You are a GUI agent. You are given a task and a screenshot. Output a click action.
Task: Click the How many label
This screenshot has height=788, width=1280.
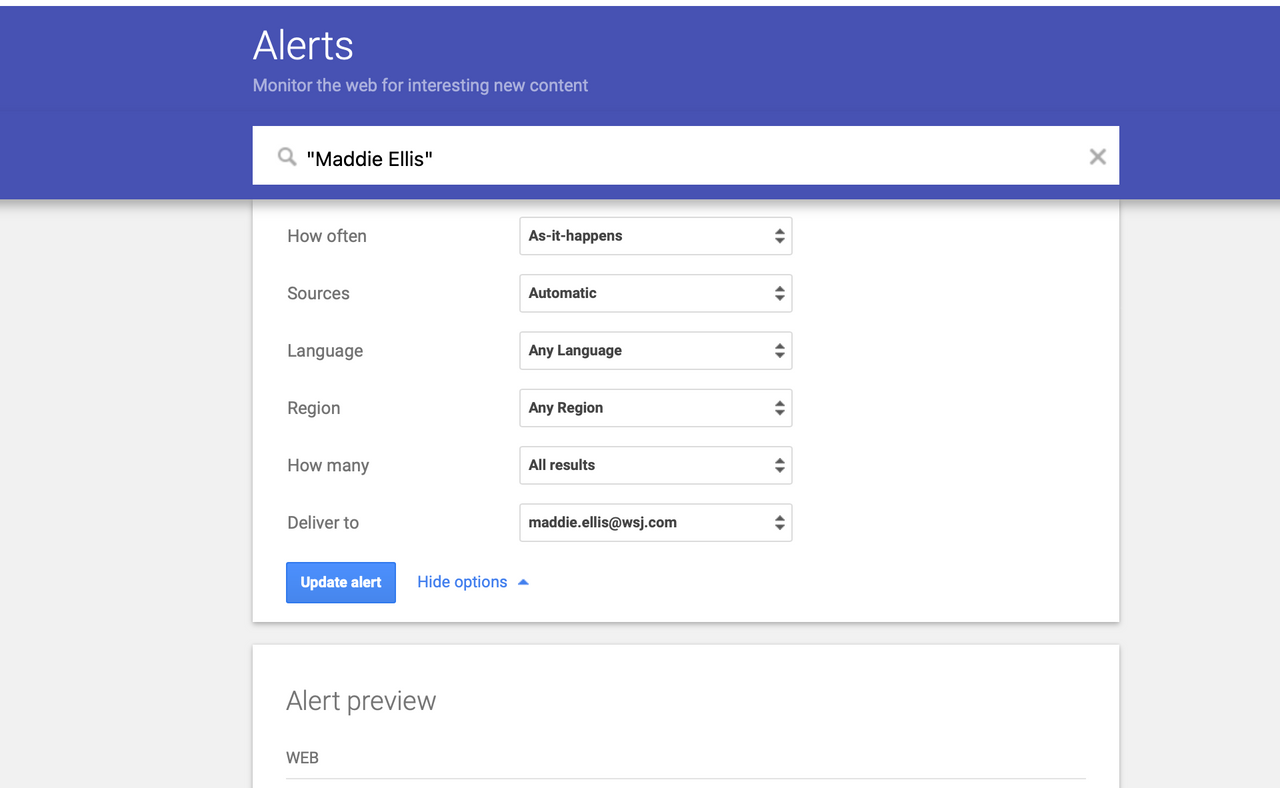tap(328, 465)
